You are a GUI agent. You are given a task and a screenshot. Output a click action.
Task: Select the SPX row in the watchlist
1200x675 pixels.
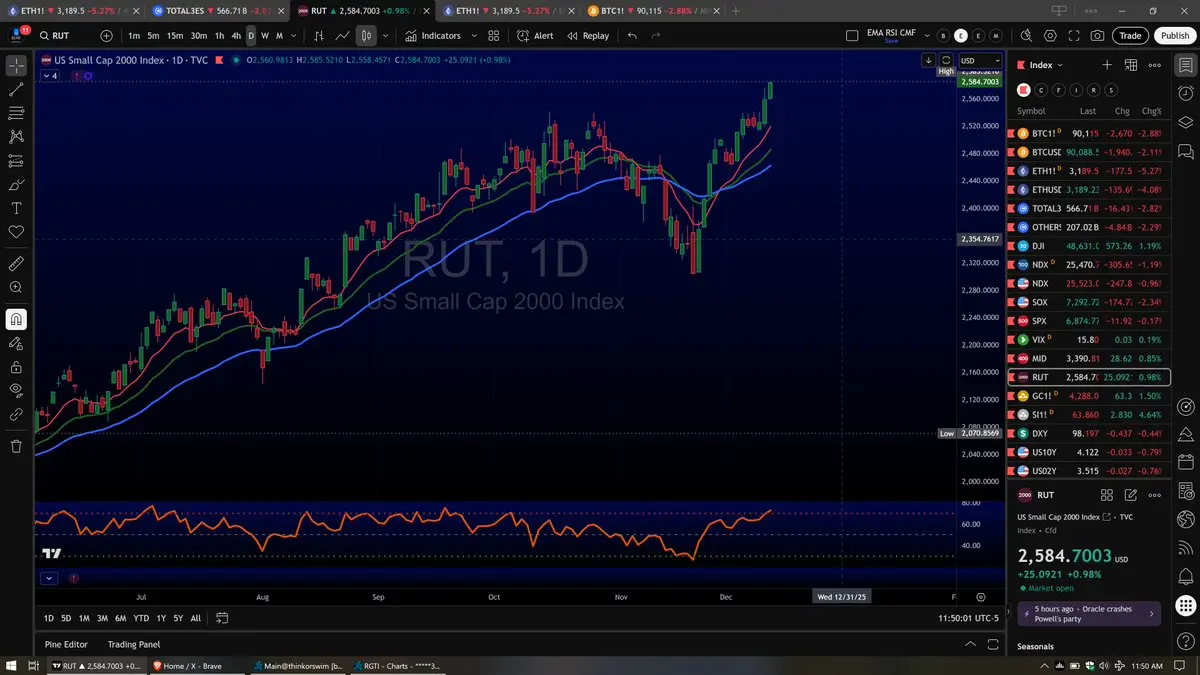click(x=1088, y=321)
